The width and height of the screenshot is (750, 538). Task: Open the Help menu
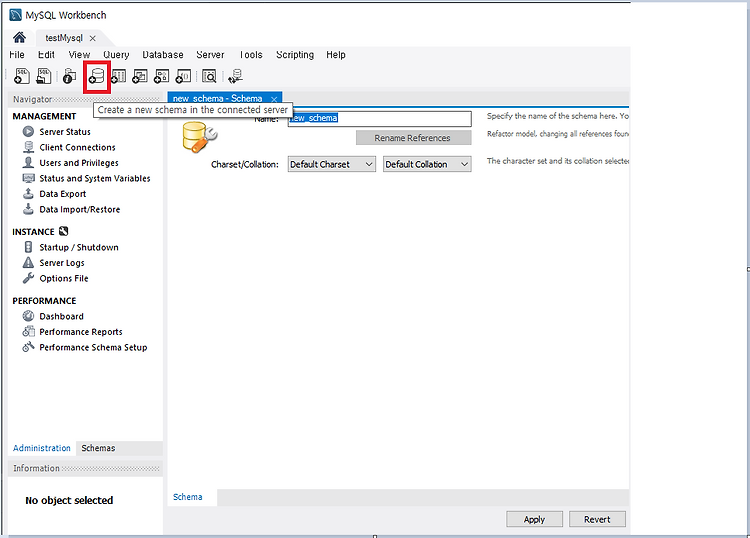[x=336, y=55]
